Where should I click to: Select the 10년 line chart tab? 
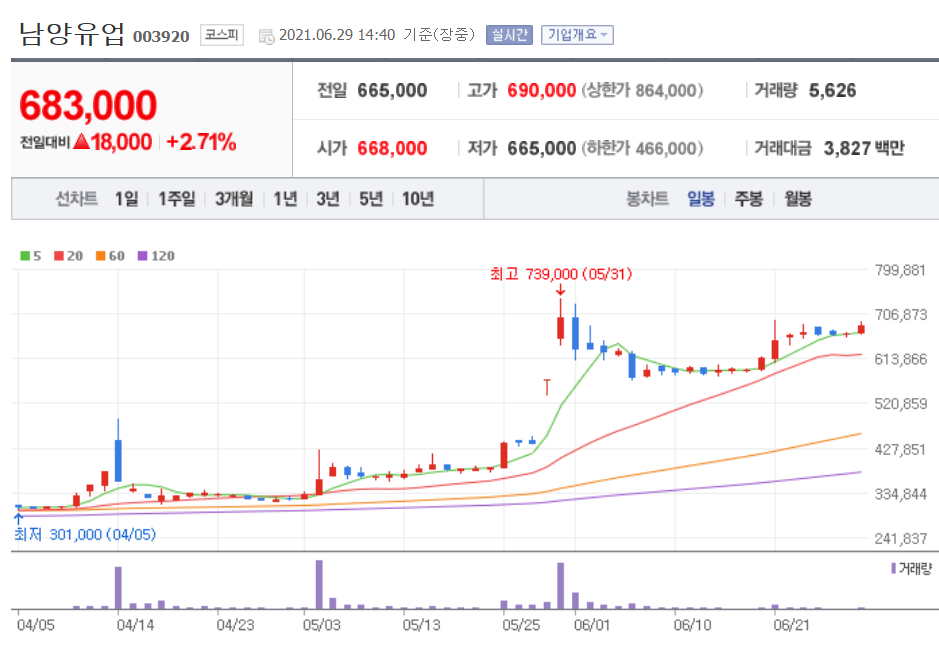(418, 198)
